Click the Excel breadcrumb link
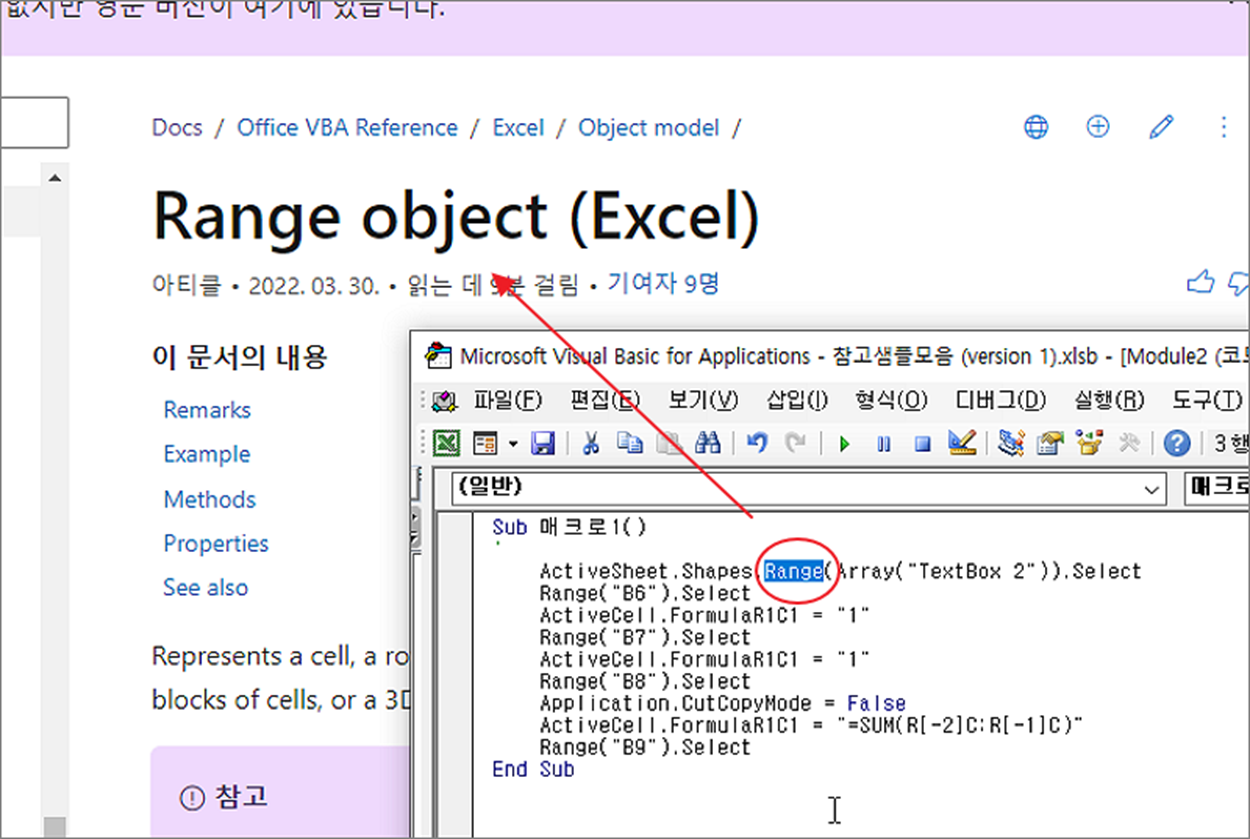 click(518, 128)
